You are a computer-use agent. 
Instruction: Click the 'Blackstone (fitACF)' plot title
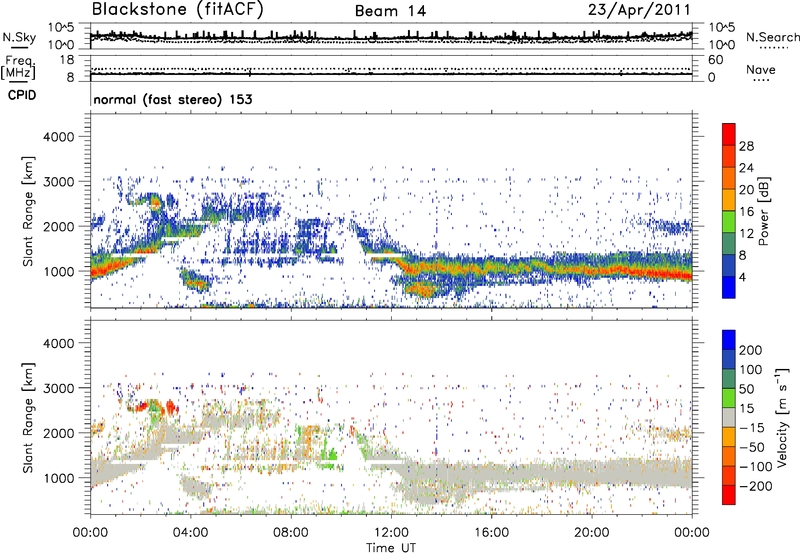point(178,10)
